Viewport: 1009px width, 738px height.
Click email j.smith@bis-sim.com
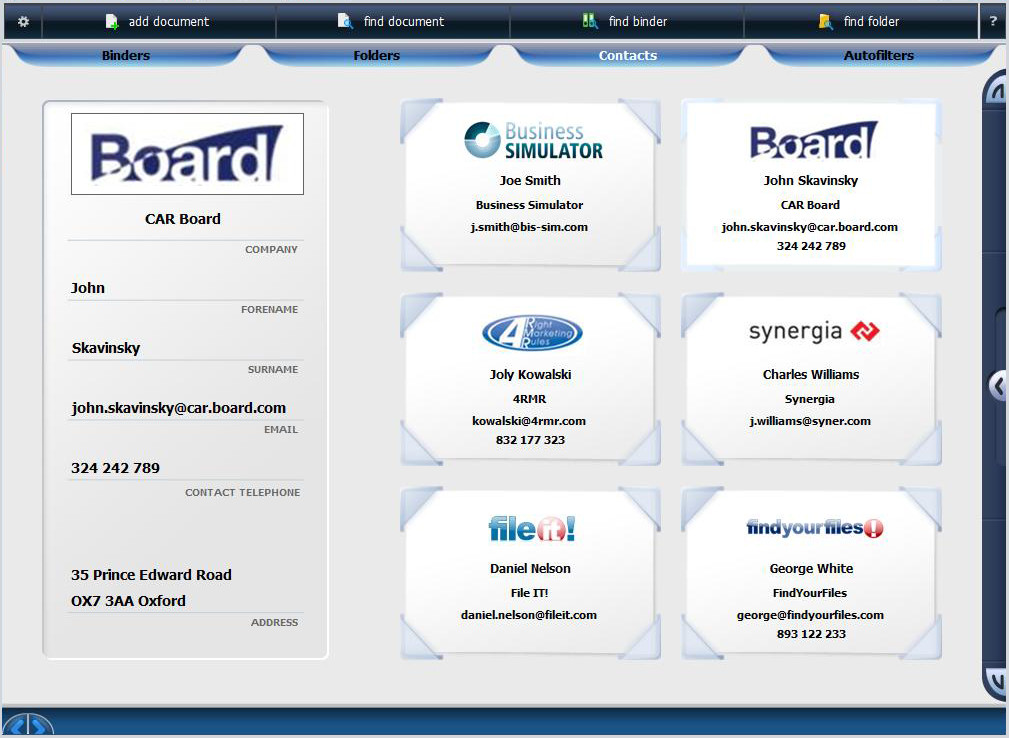click(x=529, y=227)
